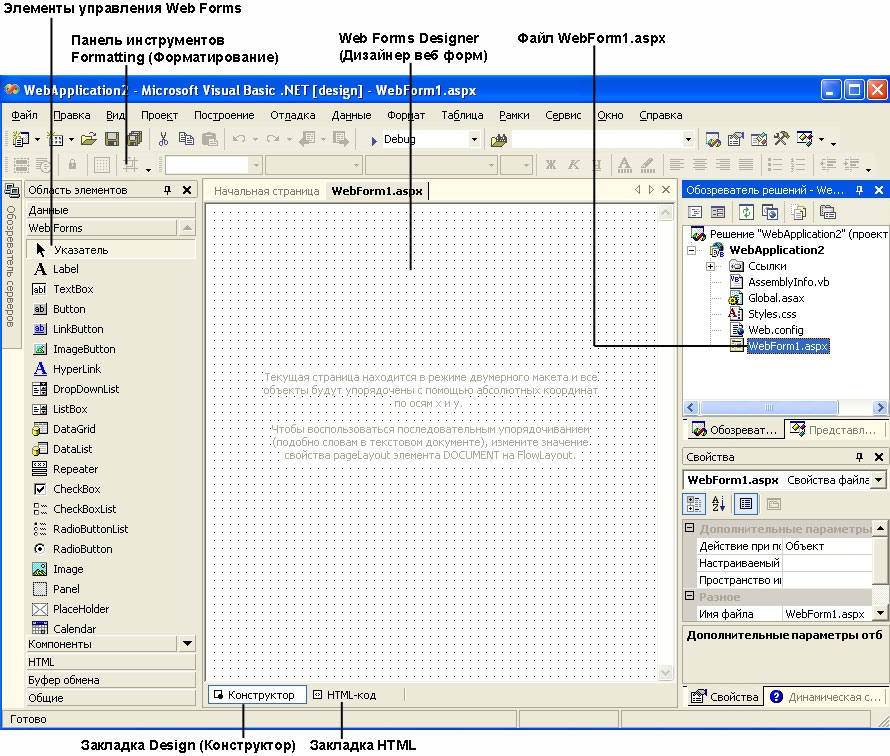Open the Общие toolbox section
The height and width of the screenshot is (756, 890).
tap(111, 698)
